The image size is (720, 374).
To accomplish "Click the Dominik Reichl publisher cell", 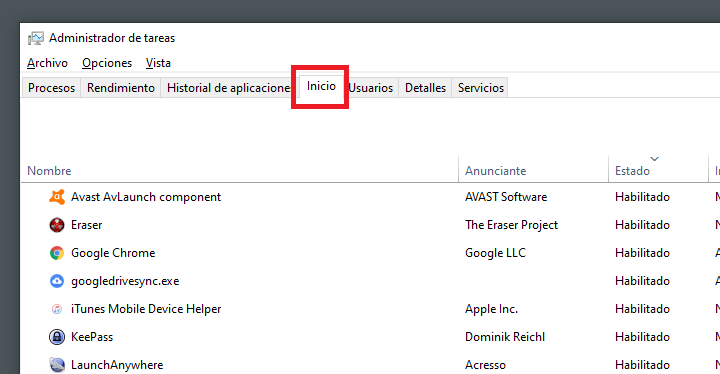I will (x=505, y=337).
